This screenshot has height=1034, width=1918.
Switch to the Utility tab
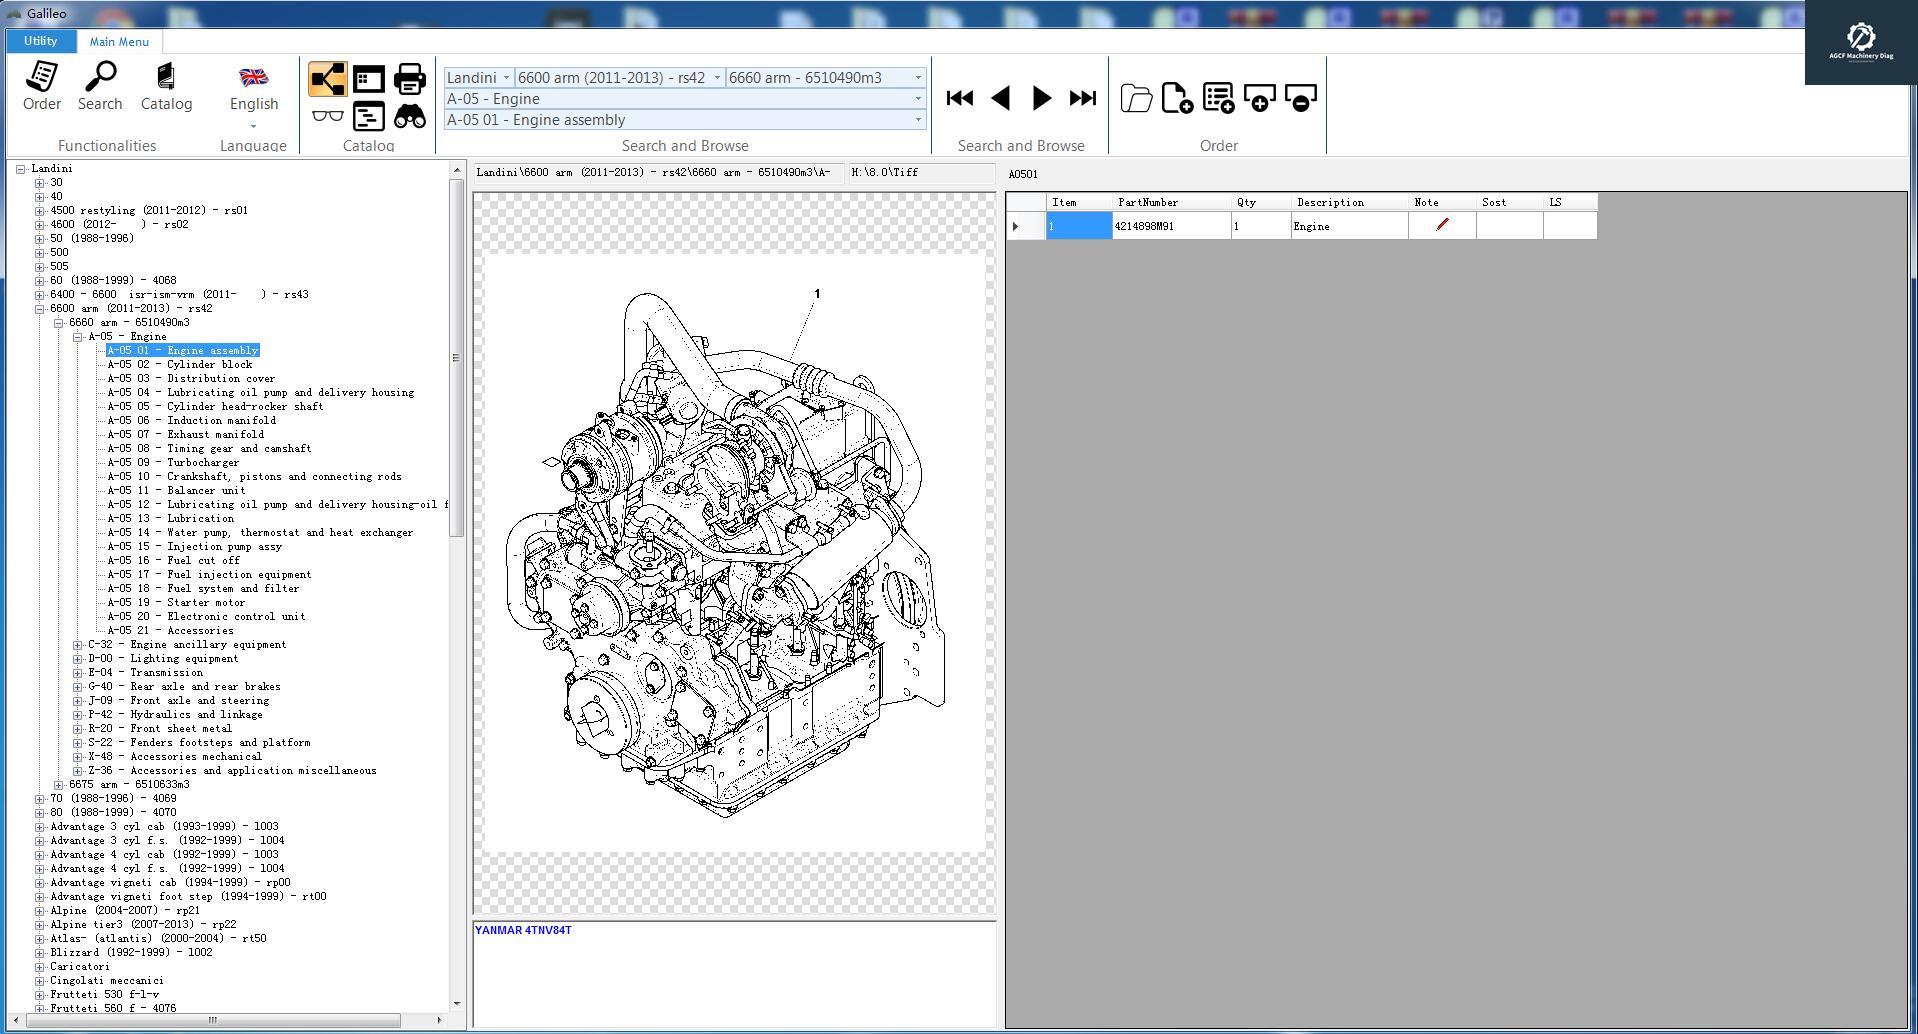click(x=40, y=41)
